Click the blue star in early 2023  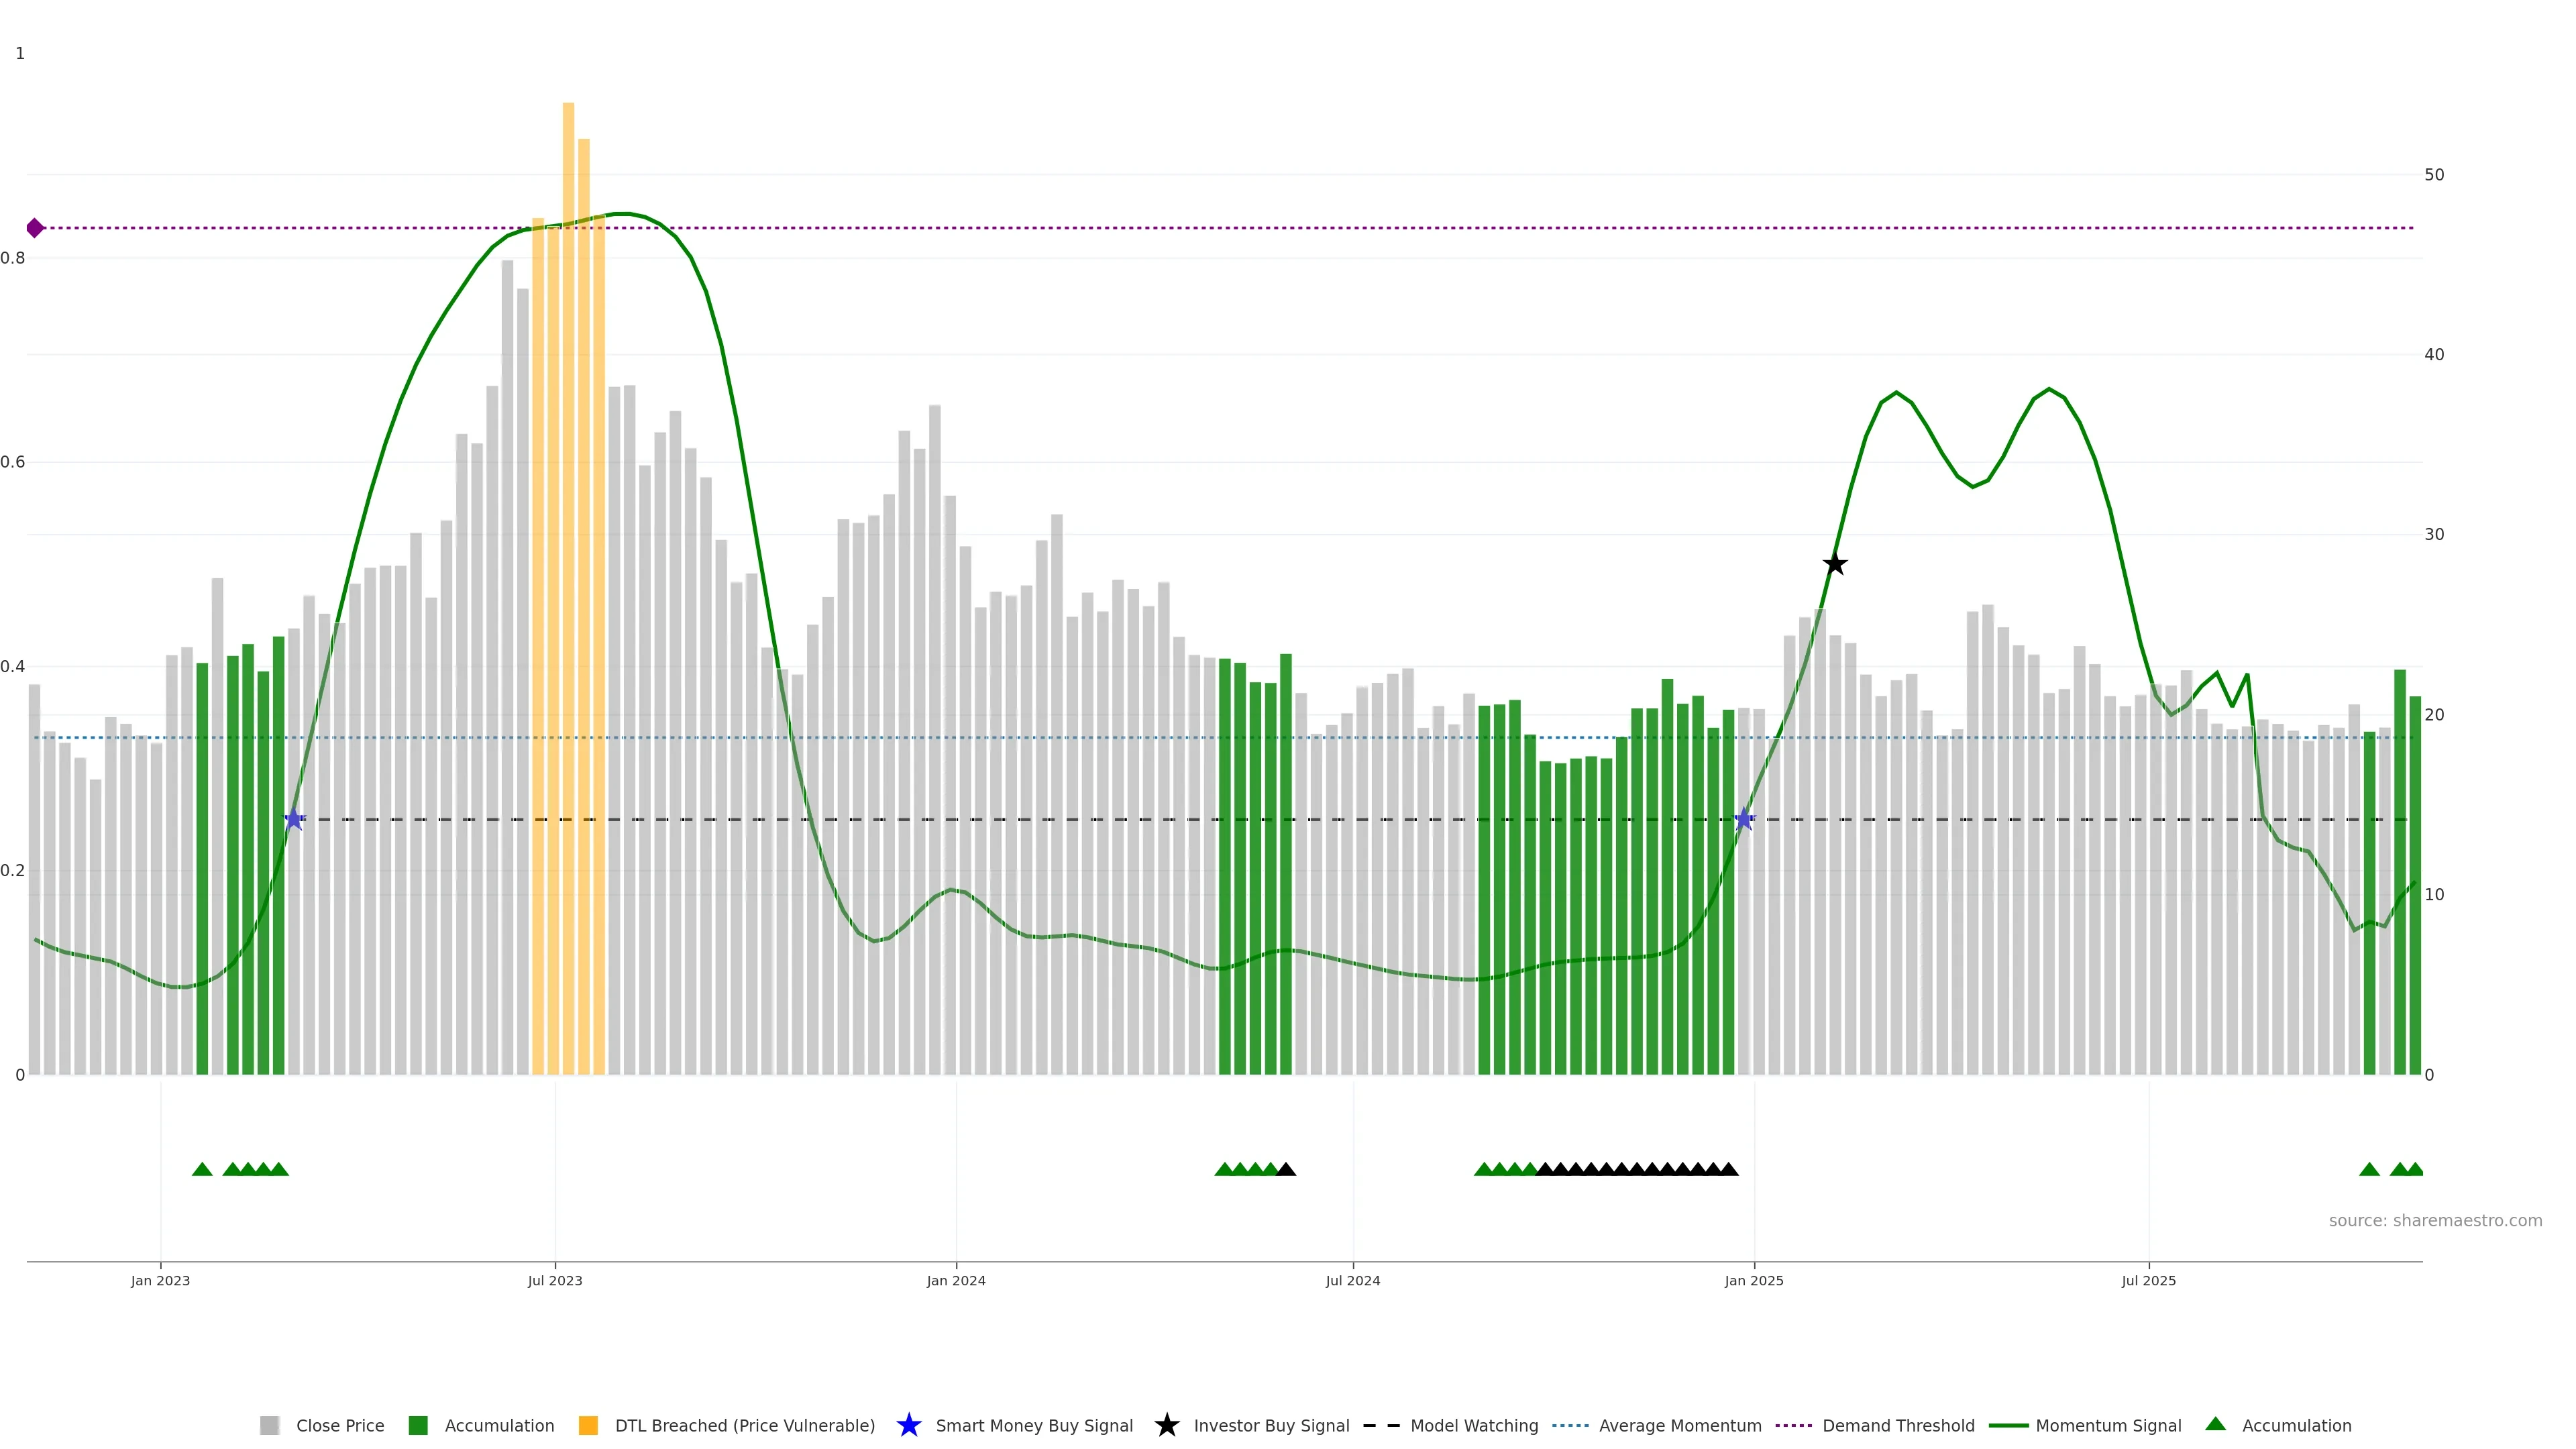coord(294,819)
